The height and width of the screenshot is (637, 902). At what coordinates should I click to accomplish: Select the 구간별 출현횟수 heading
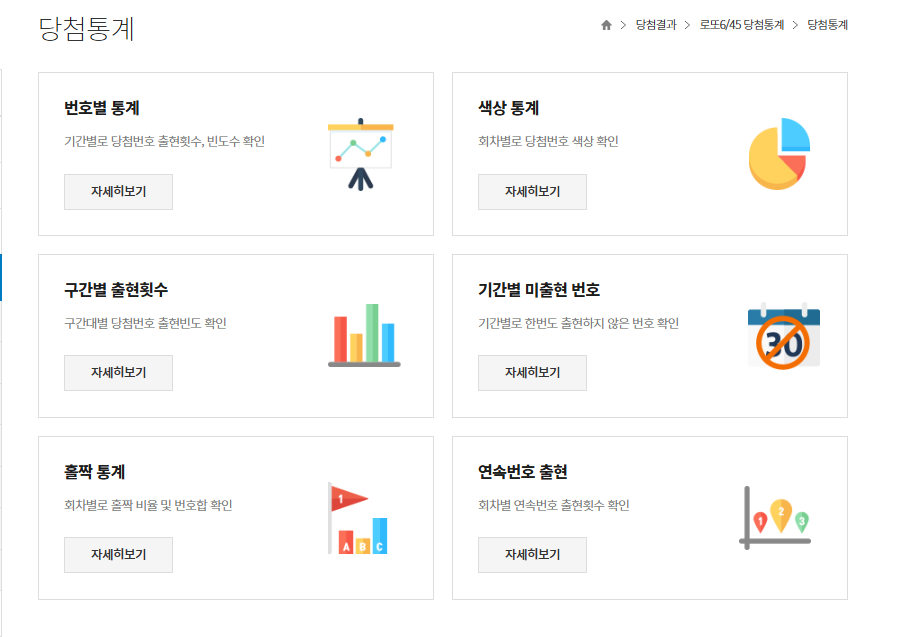pos(116,289)
